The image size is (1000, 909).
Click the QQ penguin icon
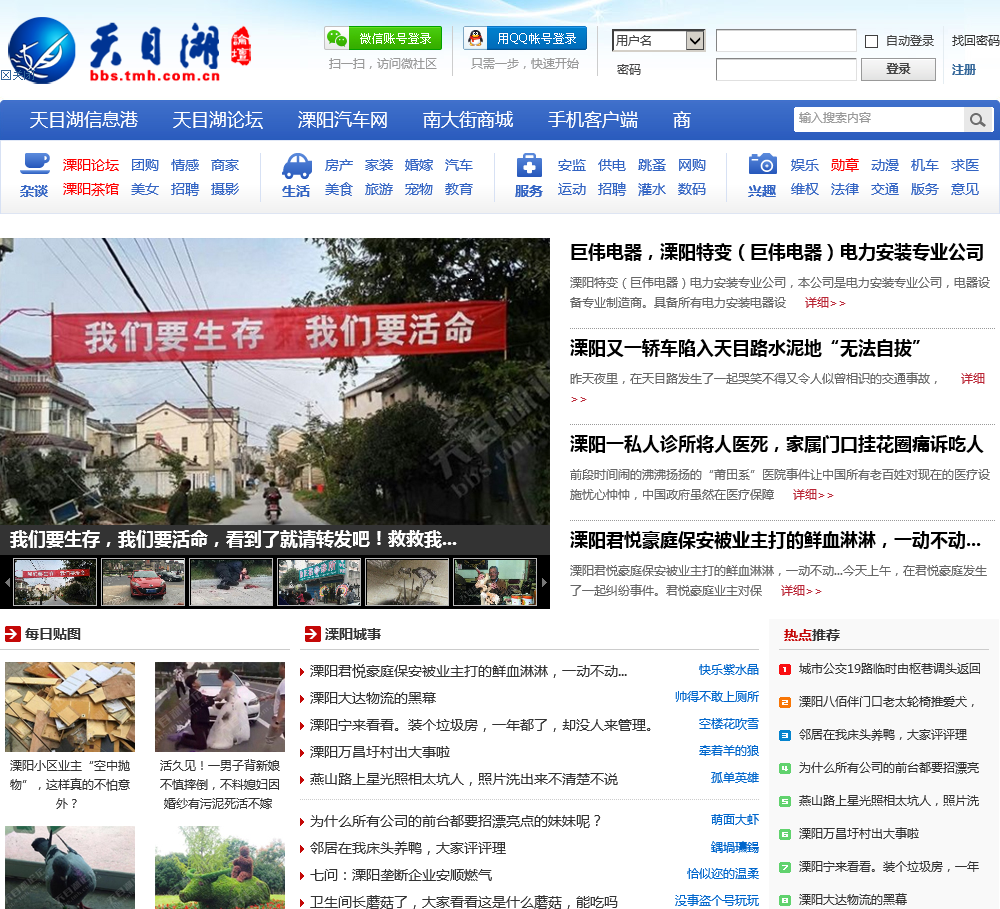(x=475, y=38)
